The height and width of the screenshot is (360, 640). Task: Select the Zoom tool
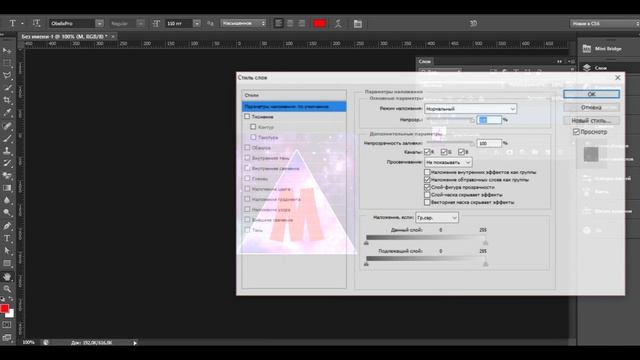(x=7, y=289)
